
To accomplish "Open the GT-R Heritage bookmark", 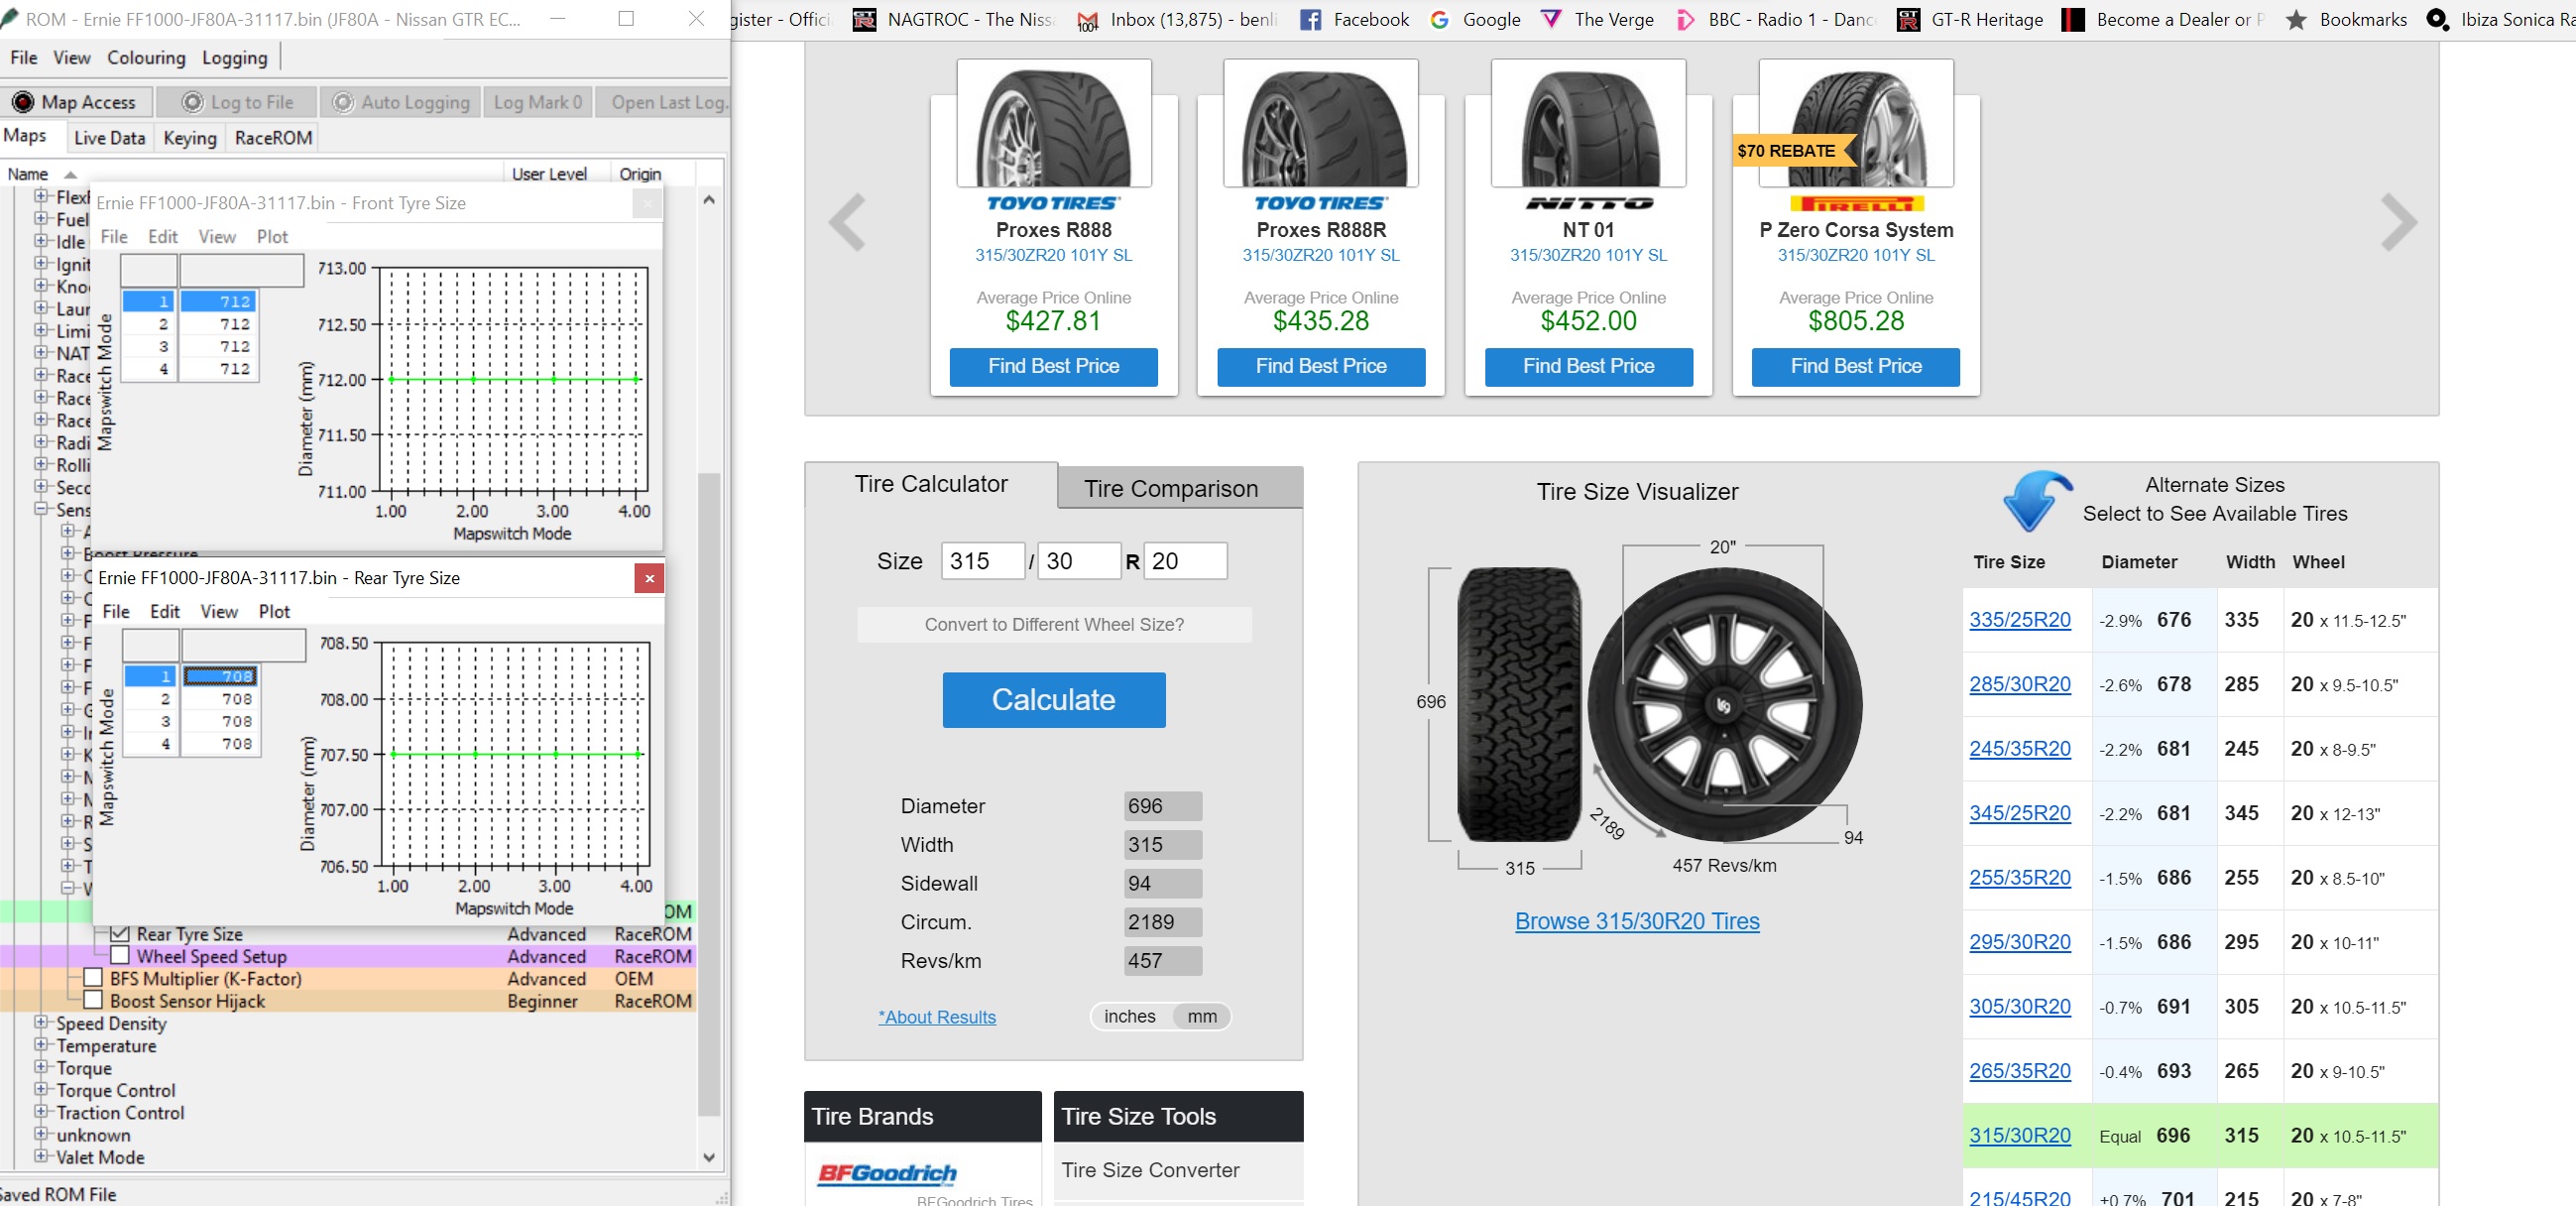I will 1970,19.
